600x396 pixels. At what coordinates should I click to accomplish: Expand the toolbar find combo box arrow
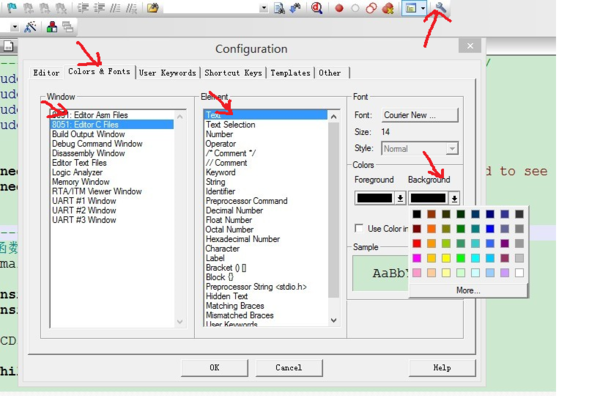tap(264, 8)
